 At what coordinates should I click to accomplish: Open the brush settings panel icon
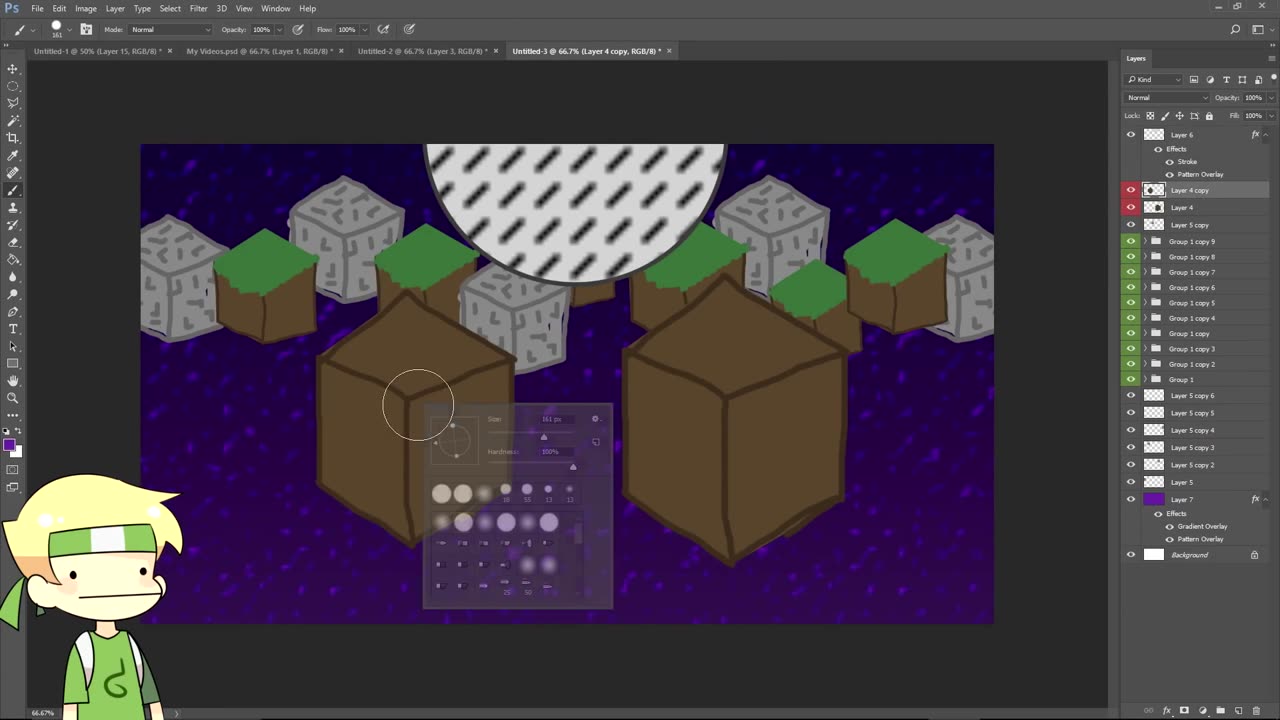(86, 30)
